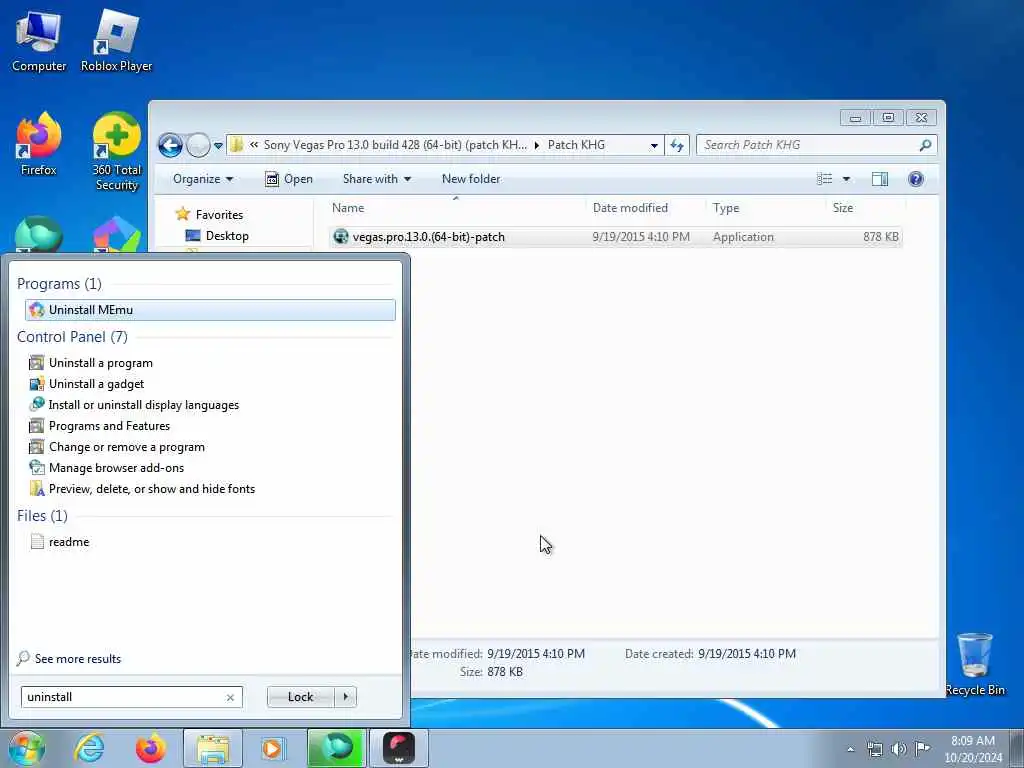Screen dimensions: 1024x768
Task: Click the search magnifier icon in Explorer
Action: coord(925,145)
